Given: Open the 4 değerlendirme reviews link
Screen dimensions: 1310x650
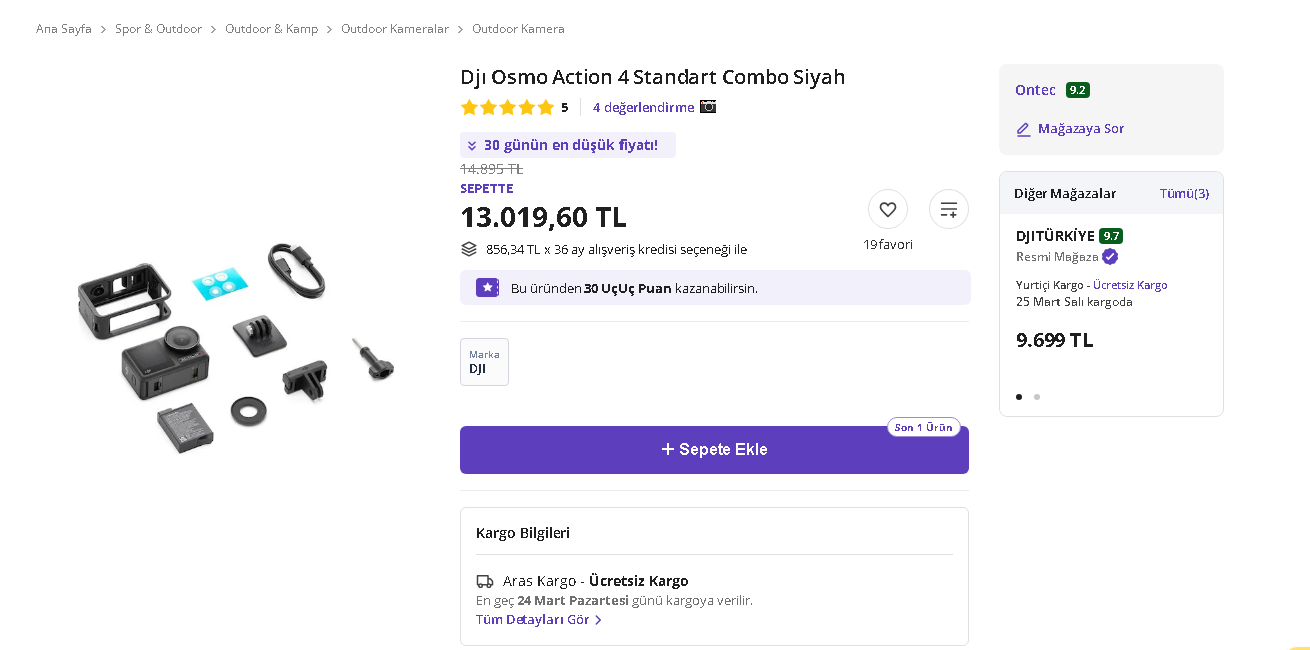Looking at the screenshot, I should [x=643, y=107].
